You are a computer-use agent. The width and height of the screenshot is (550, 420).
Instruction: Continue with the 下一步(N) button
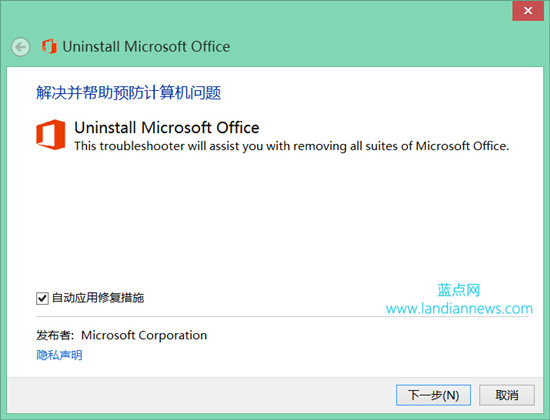click(x=433, y=395)
